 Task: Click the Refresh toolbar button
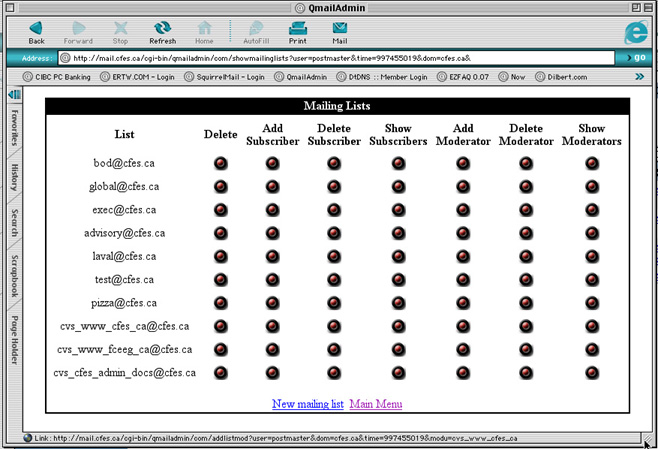coord(162,32)
